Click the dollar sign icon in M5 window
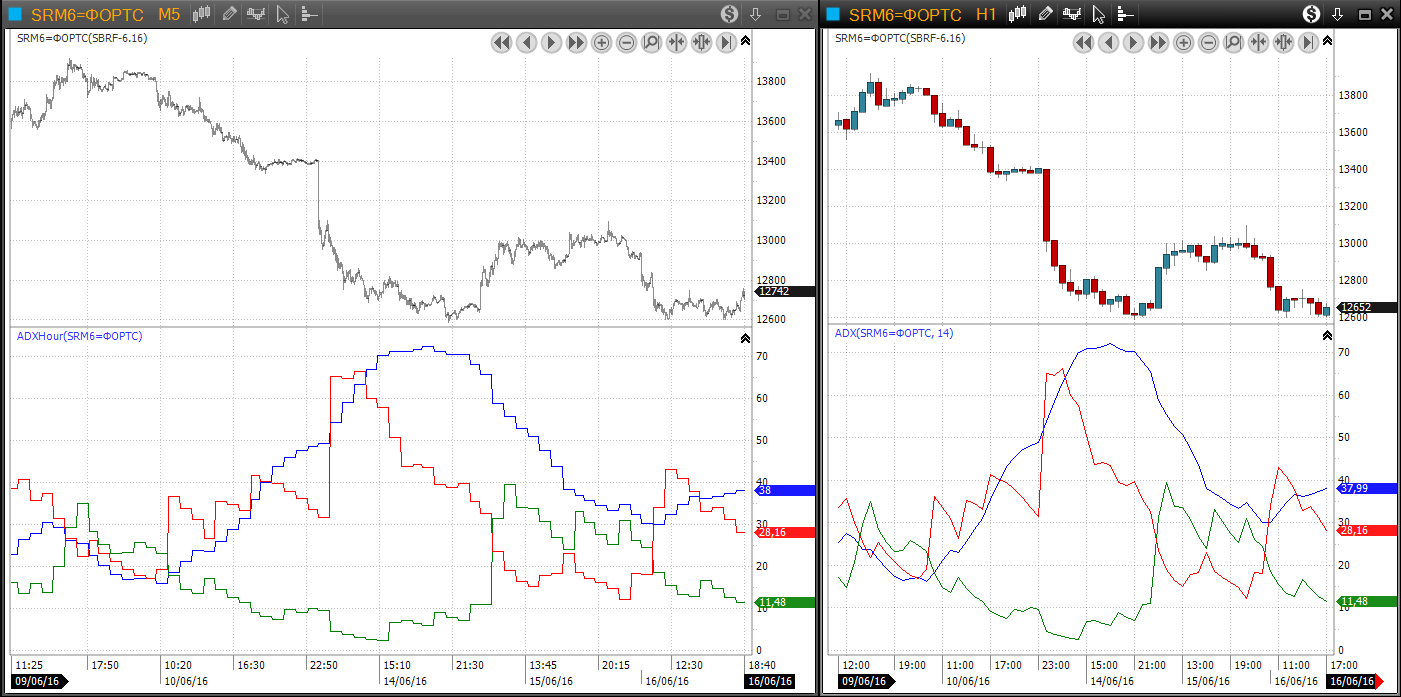This screenshot has height=697, width=1401. click(x=729, y=14)
